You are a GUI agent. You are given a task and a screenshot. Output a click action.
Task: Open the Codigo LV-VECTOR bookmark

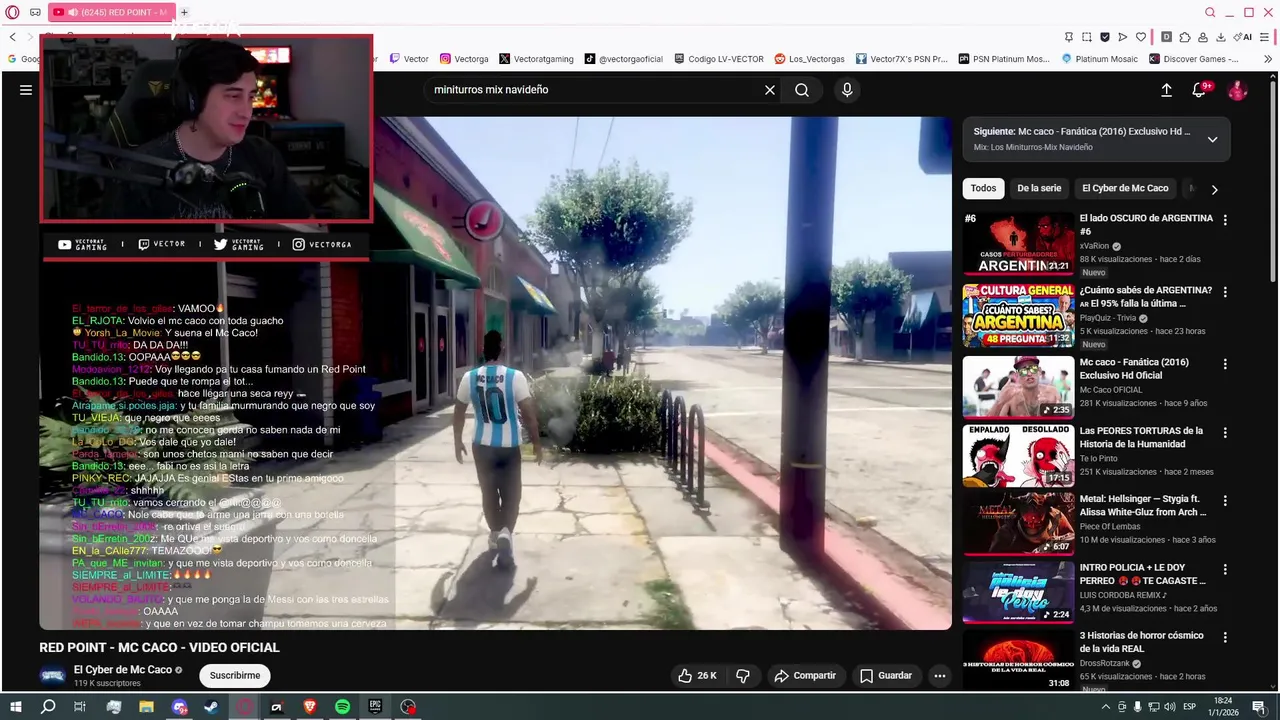719,59
